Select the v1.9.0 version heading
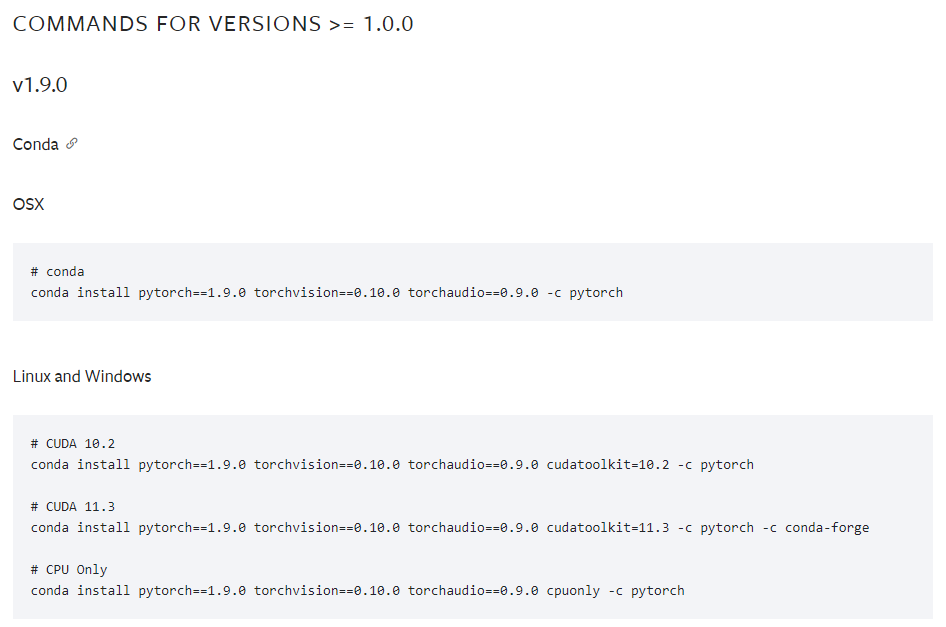This screenshot has width=946, height=627. [x=40, y=85]
